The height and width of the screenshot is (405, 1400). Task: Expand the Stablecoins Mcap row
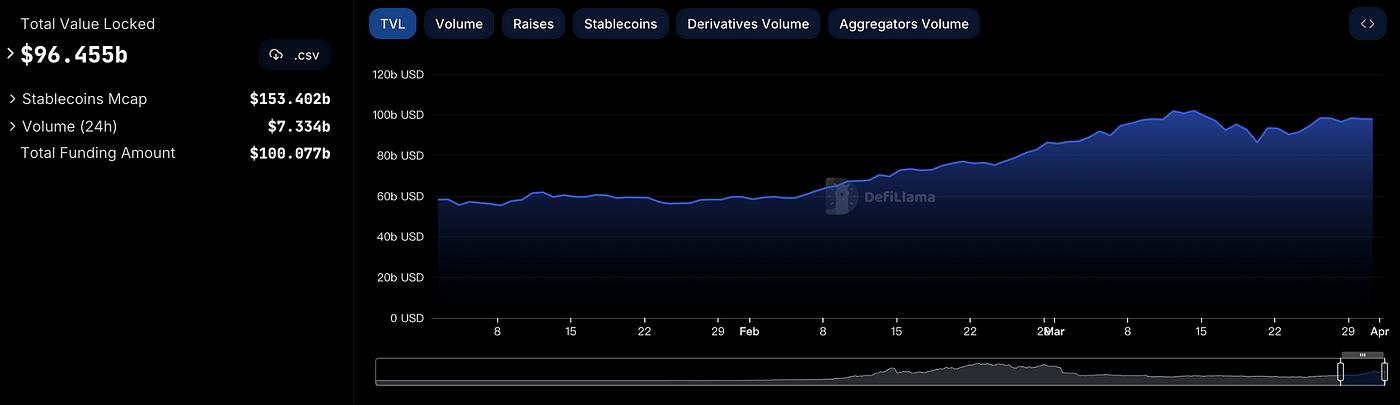pyautogui.click(x=12, y=99)
